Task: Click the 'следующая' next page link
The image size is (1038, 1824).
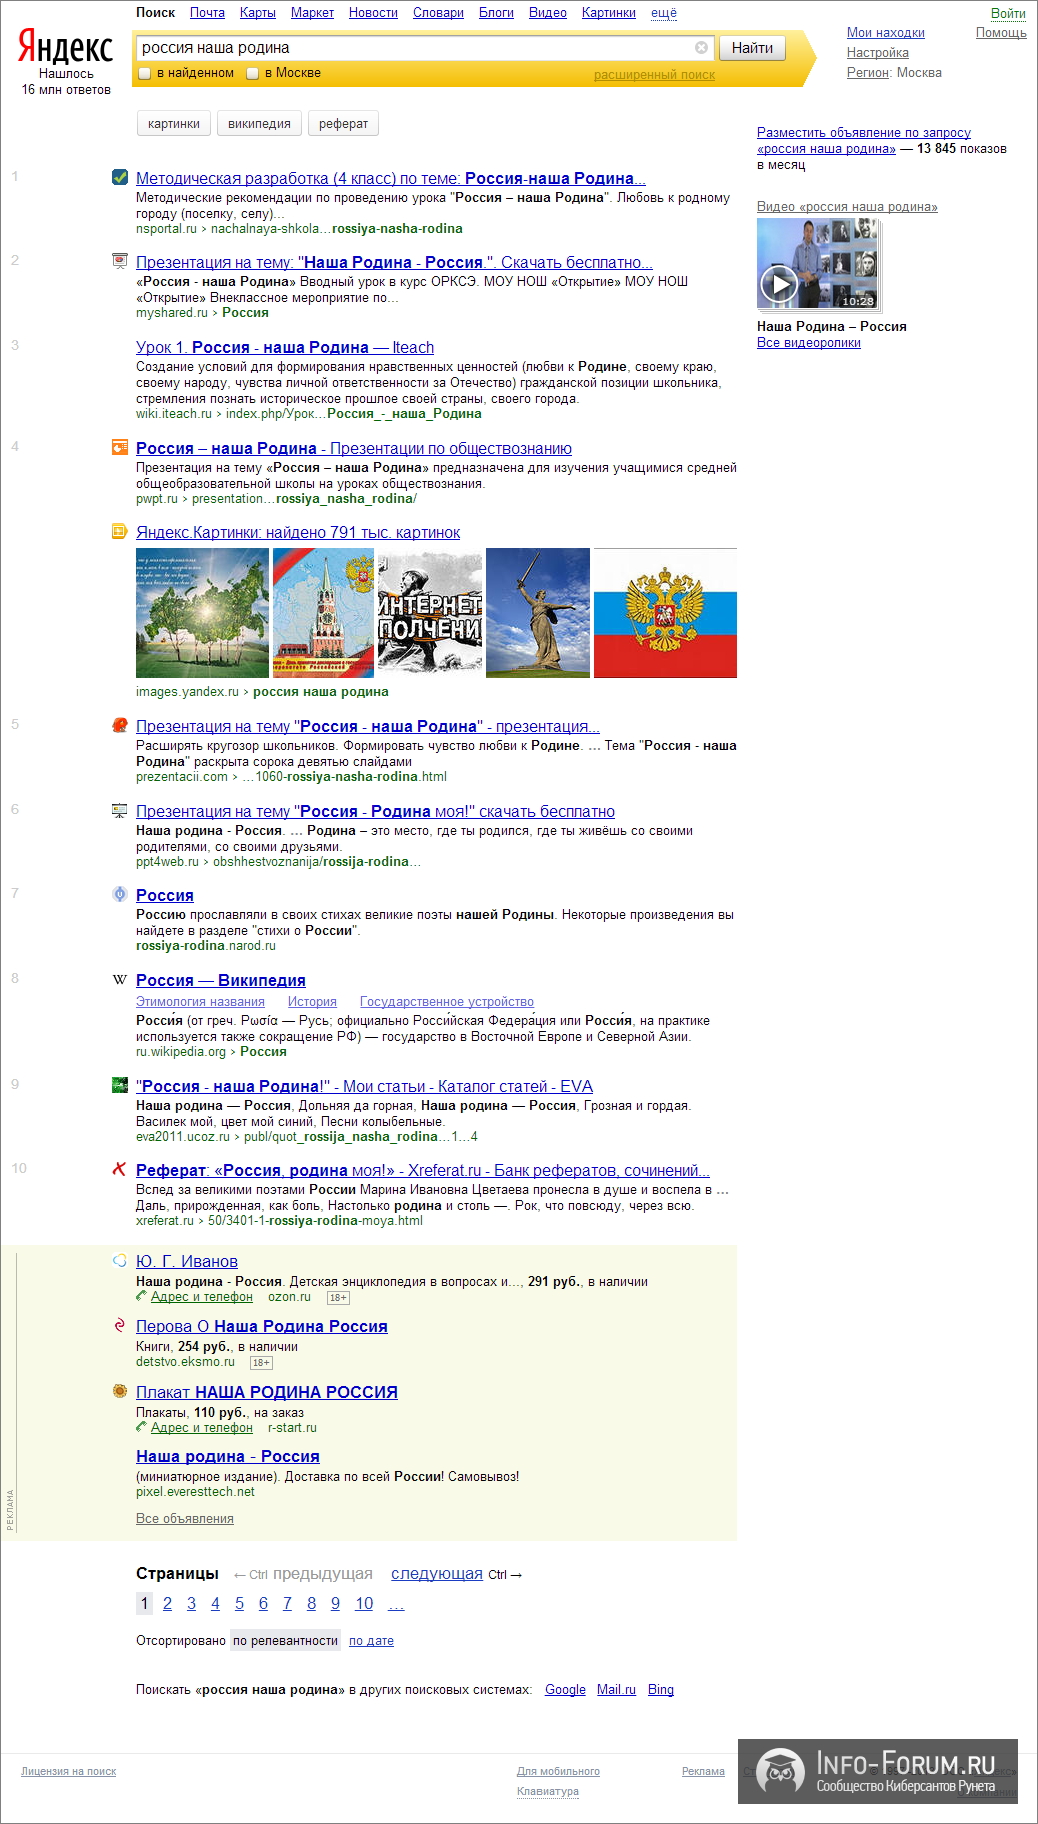Action: tap(437, 1574)
